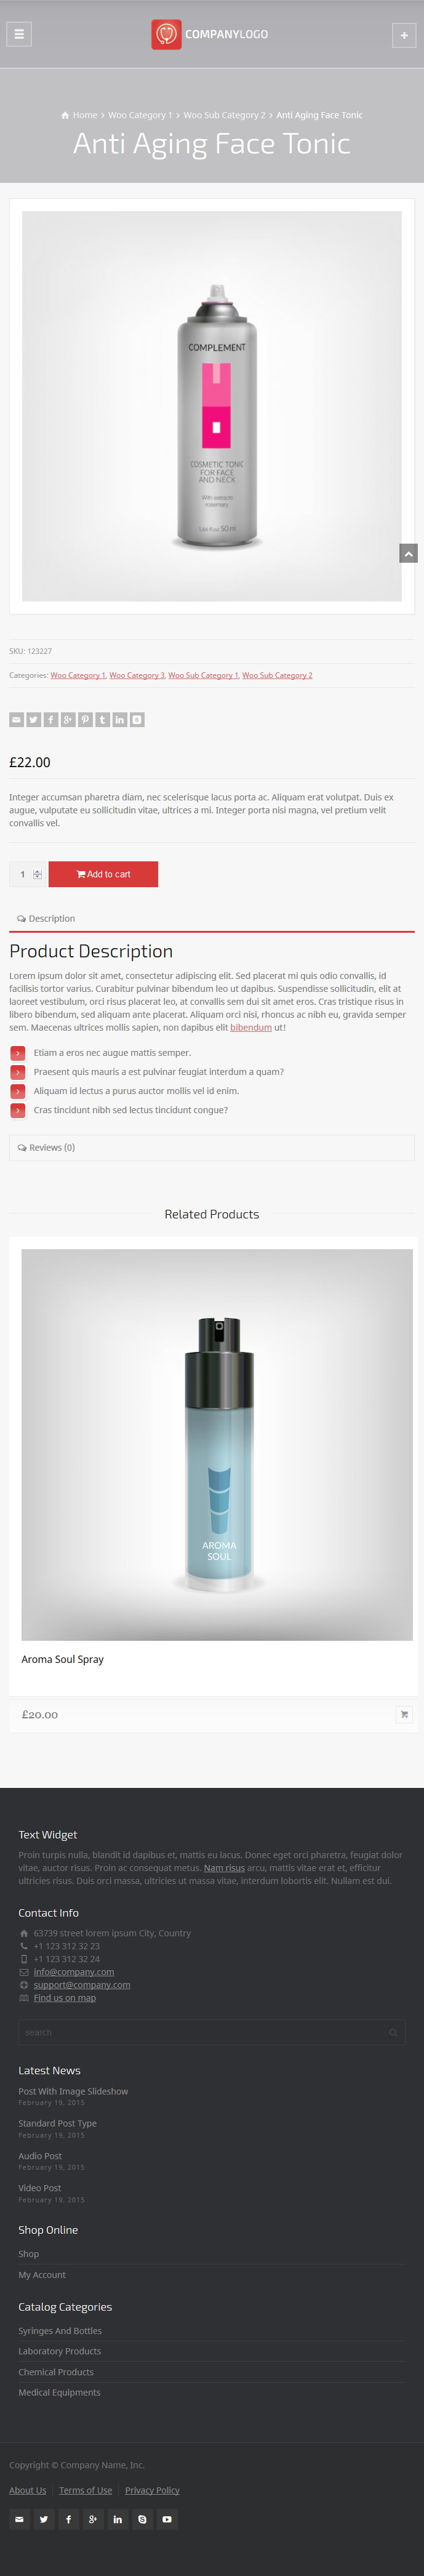Viewport: 424px width, 2576px height.
Task: Open the Skype icon in the footer
Action: click(142, 2519)
